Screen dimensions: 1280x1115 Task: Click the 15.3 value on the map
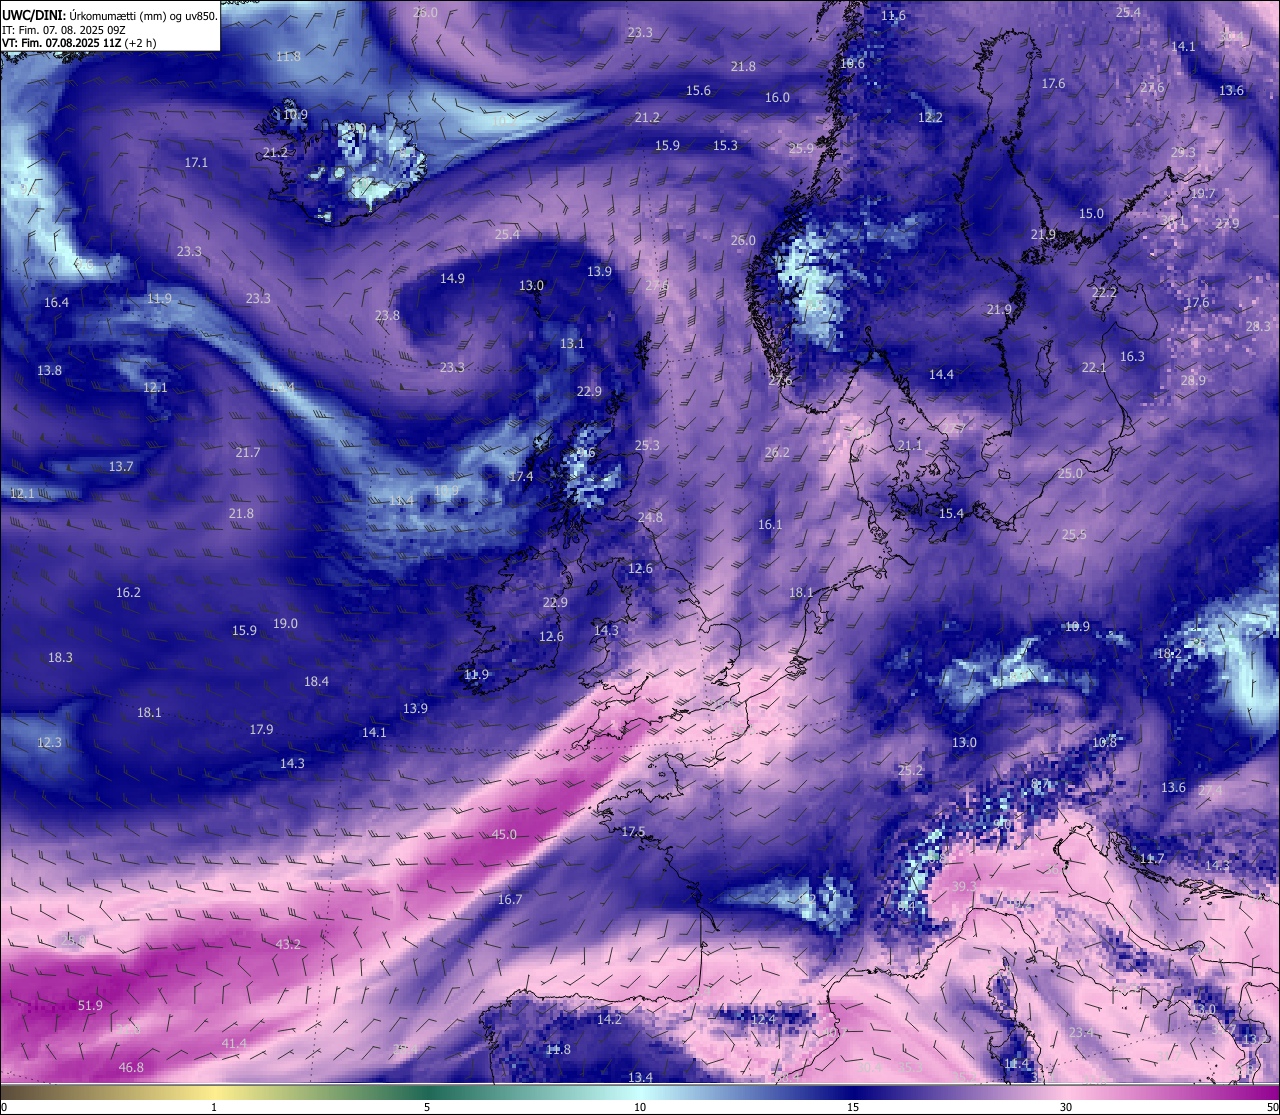click(725, 146)
